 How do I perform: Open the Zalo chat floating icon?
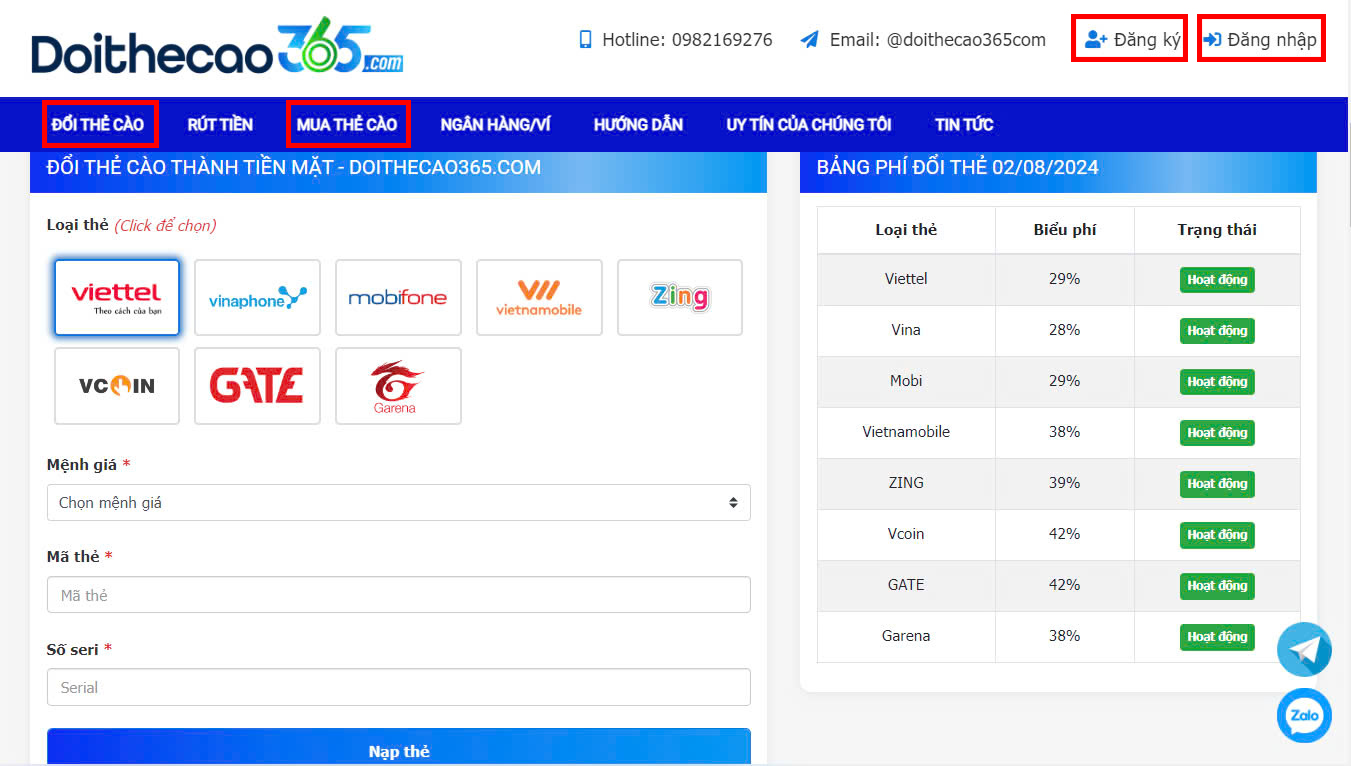[x=1304, y=715]
